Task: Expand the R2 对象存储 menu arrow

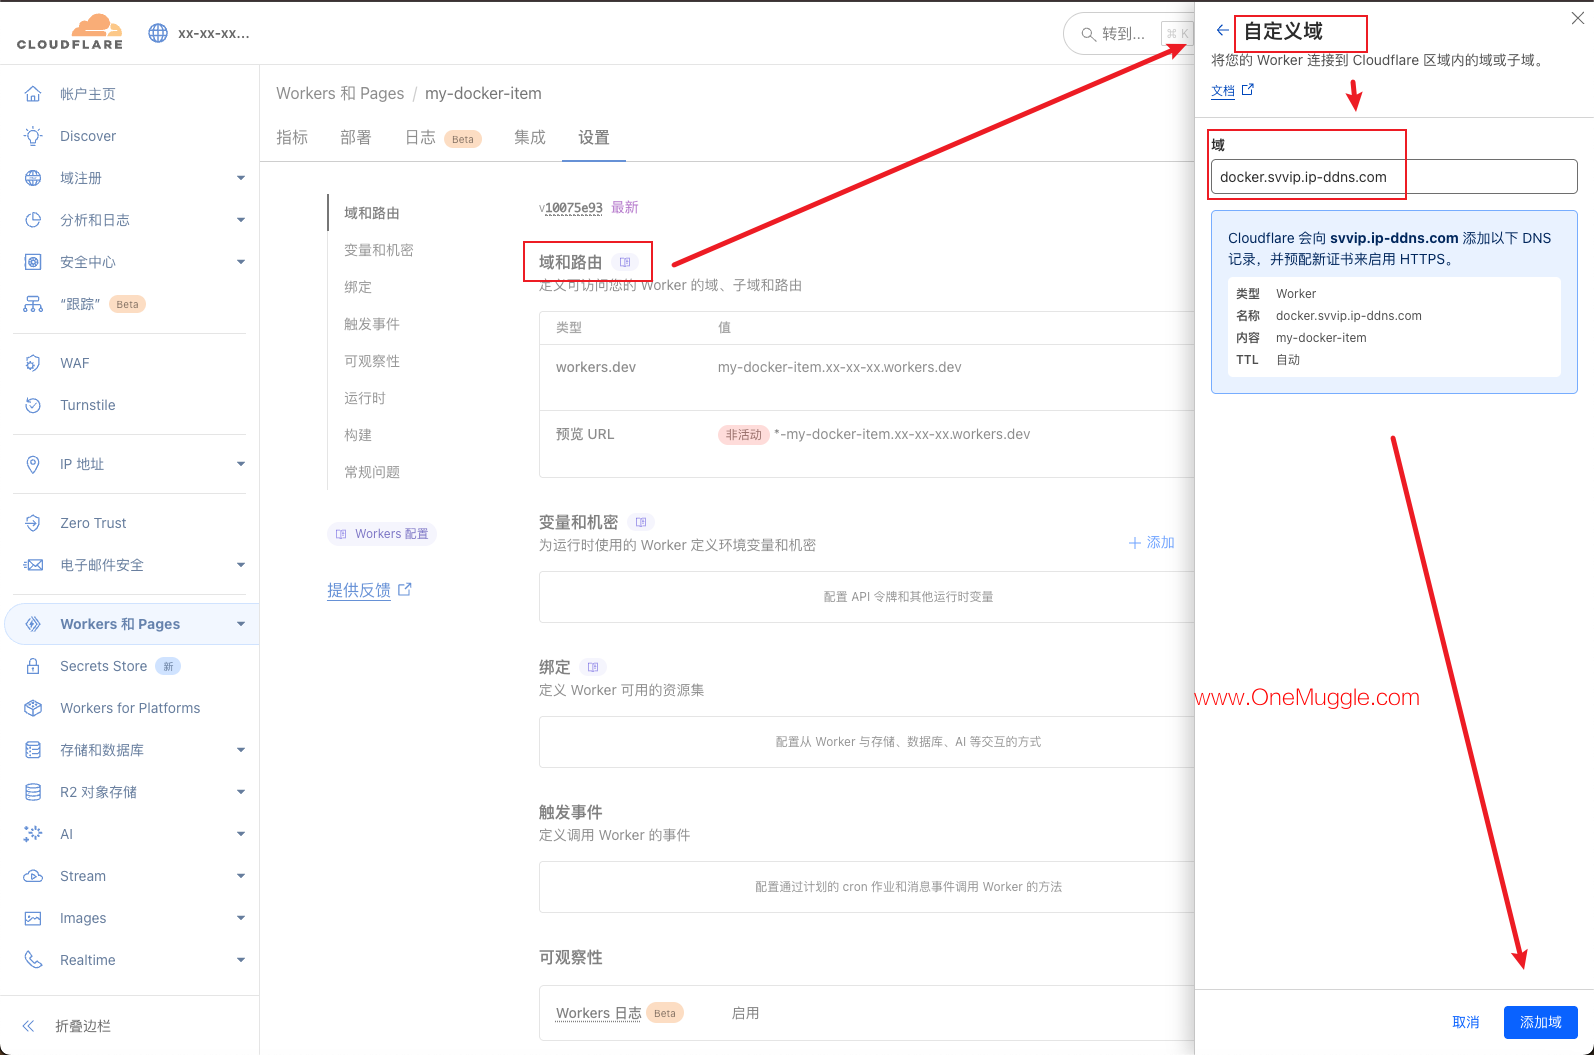Action: pyautogui.click(x=241, y=792)
